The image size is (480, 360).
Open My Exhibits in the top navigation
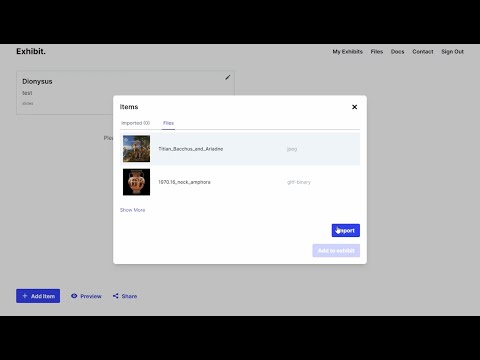pyautogui.click(x=347, y=52)
